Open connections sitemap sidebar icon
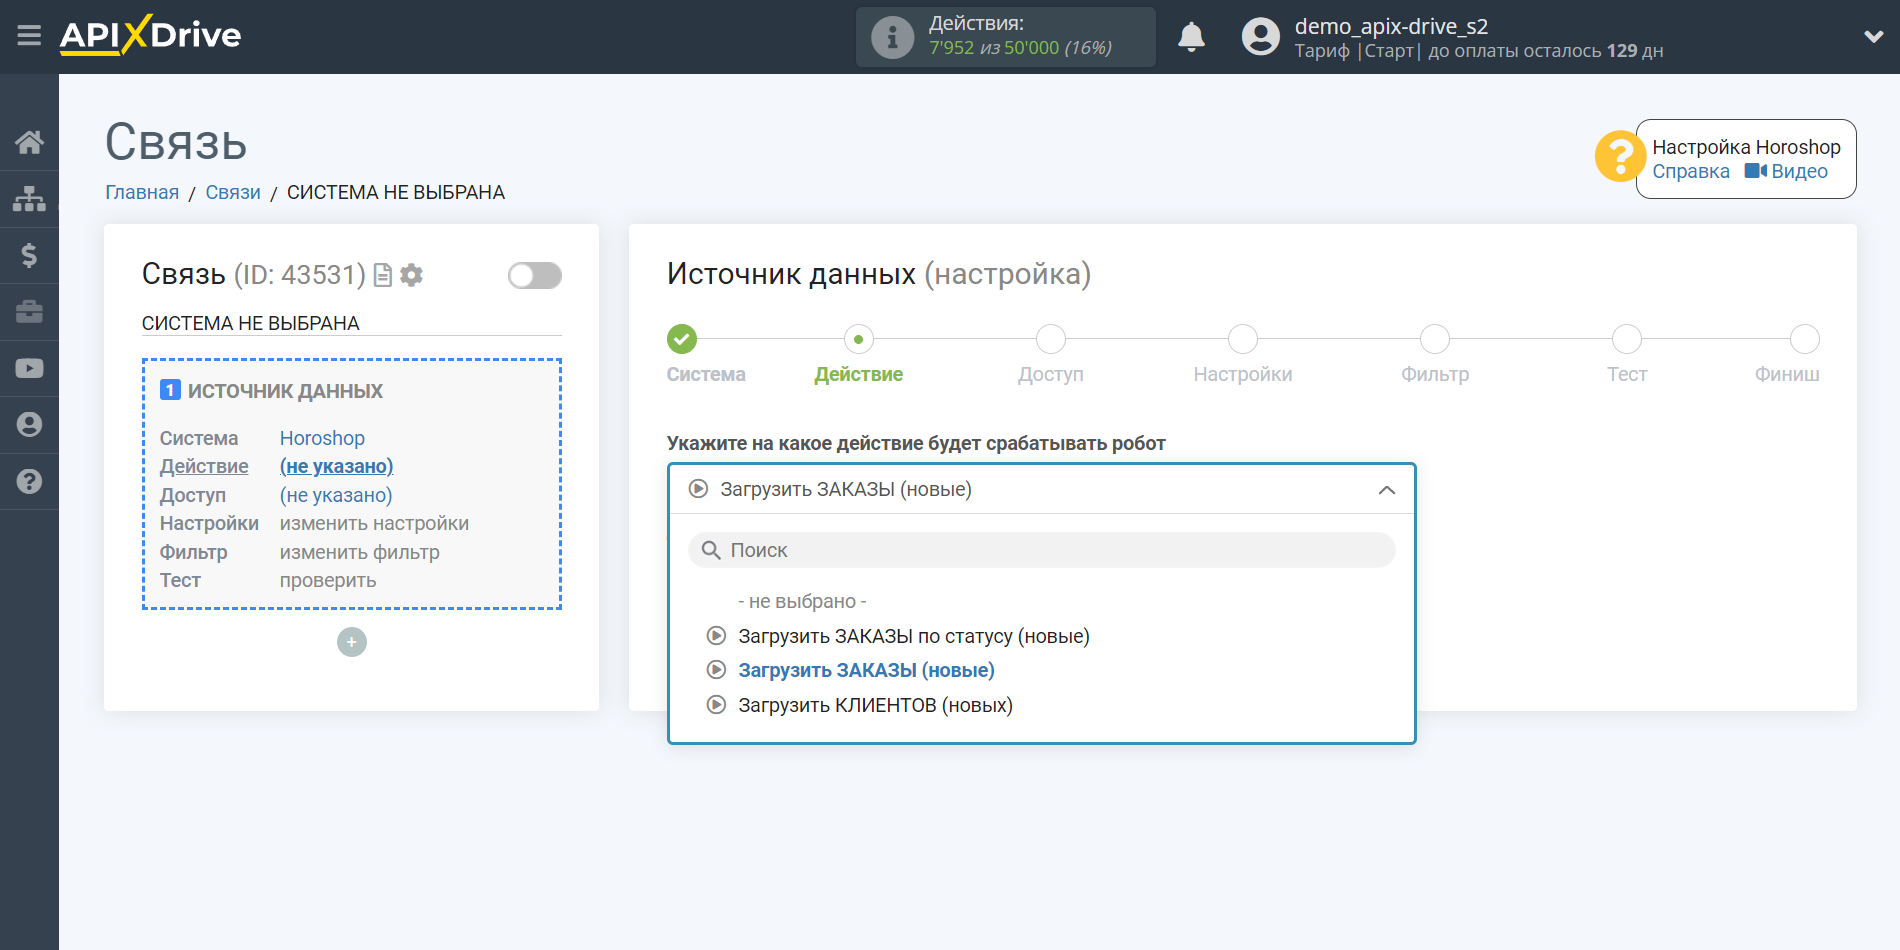This screenshot has width=1900, height=950. pyautogui.click(x=29, y=198)
